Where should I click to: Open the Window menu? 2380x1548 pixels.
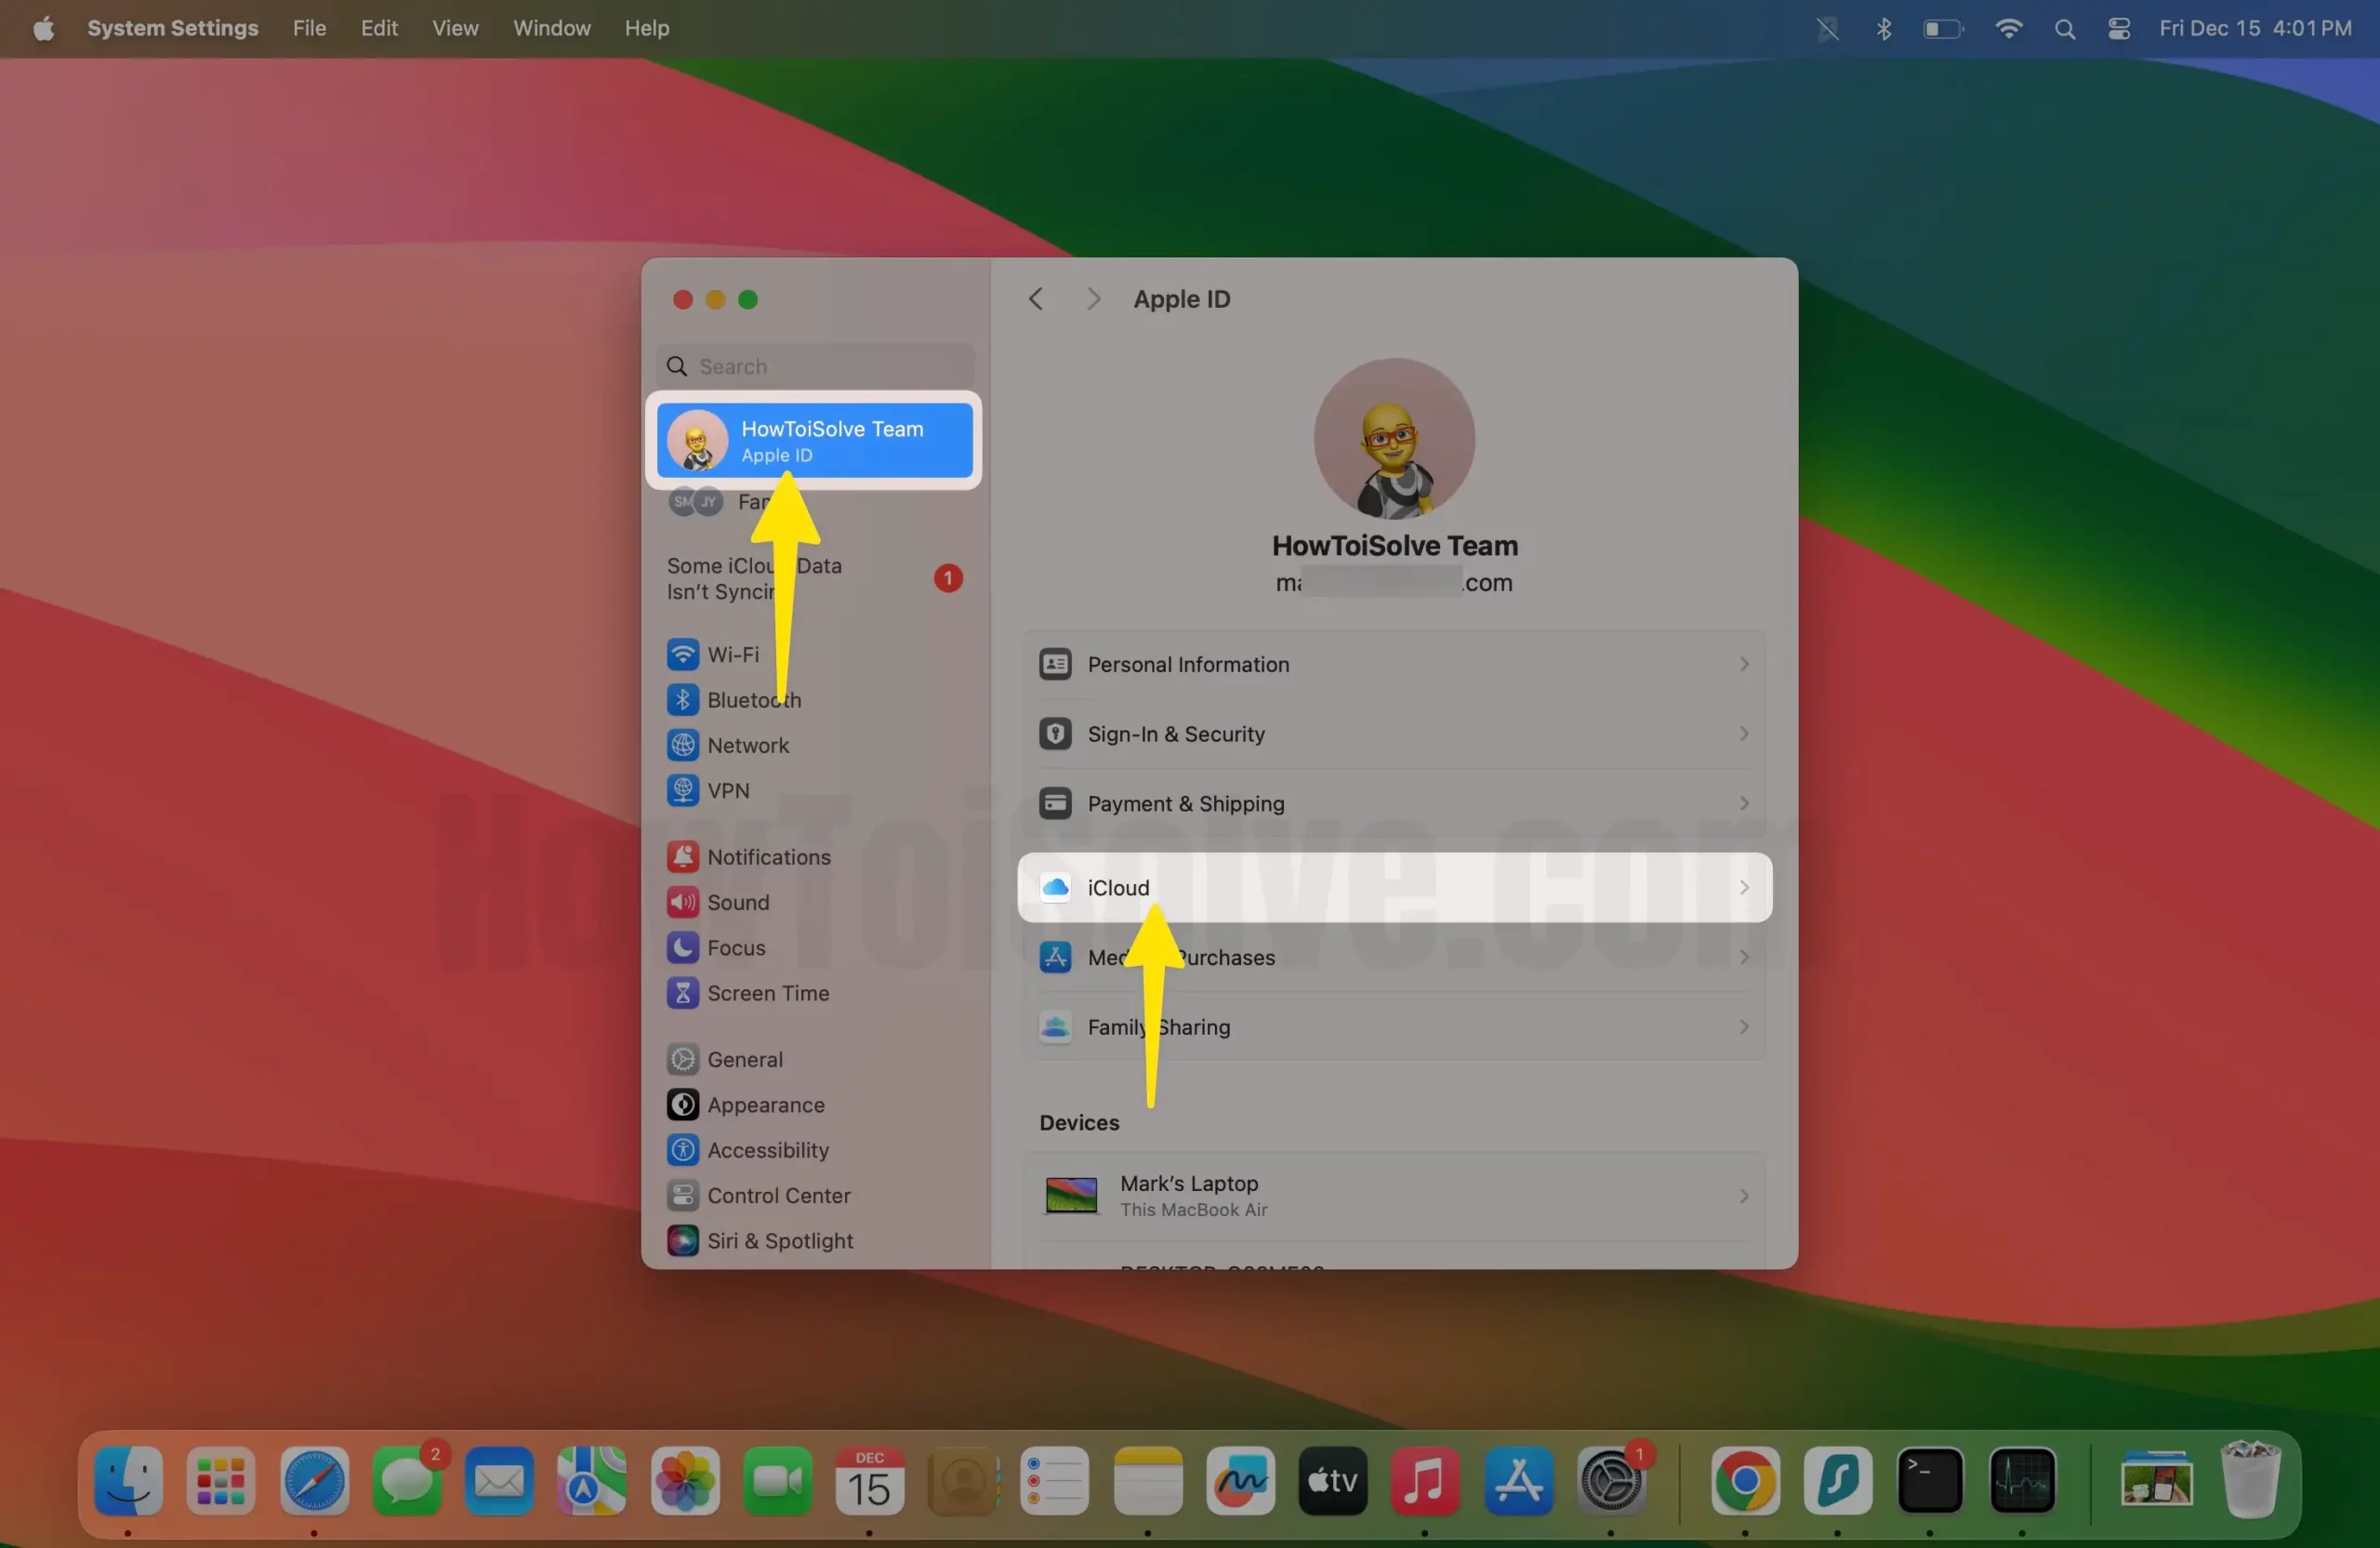coord(551,28)
